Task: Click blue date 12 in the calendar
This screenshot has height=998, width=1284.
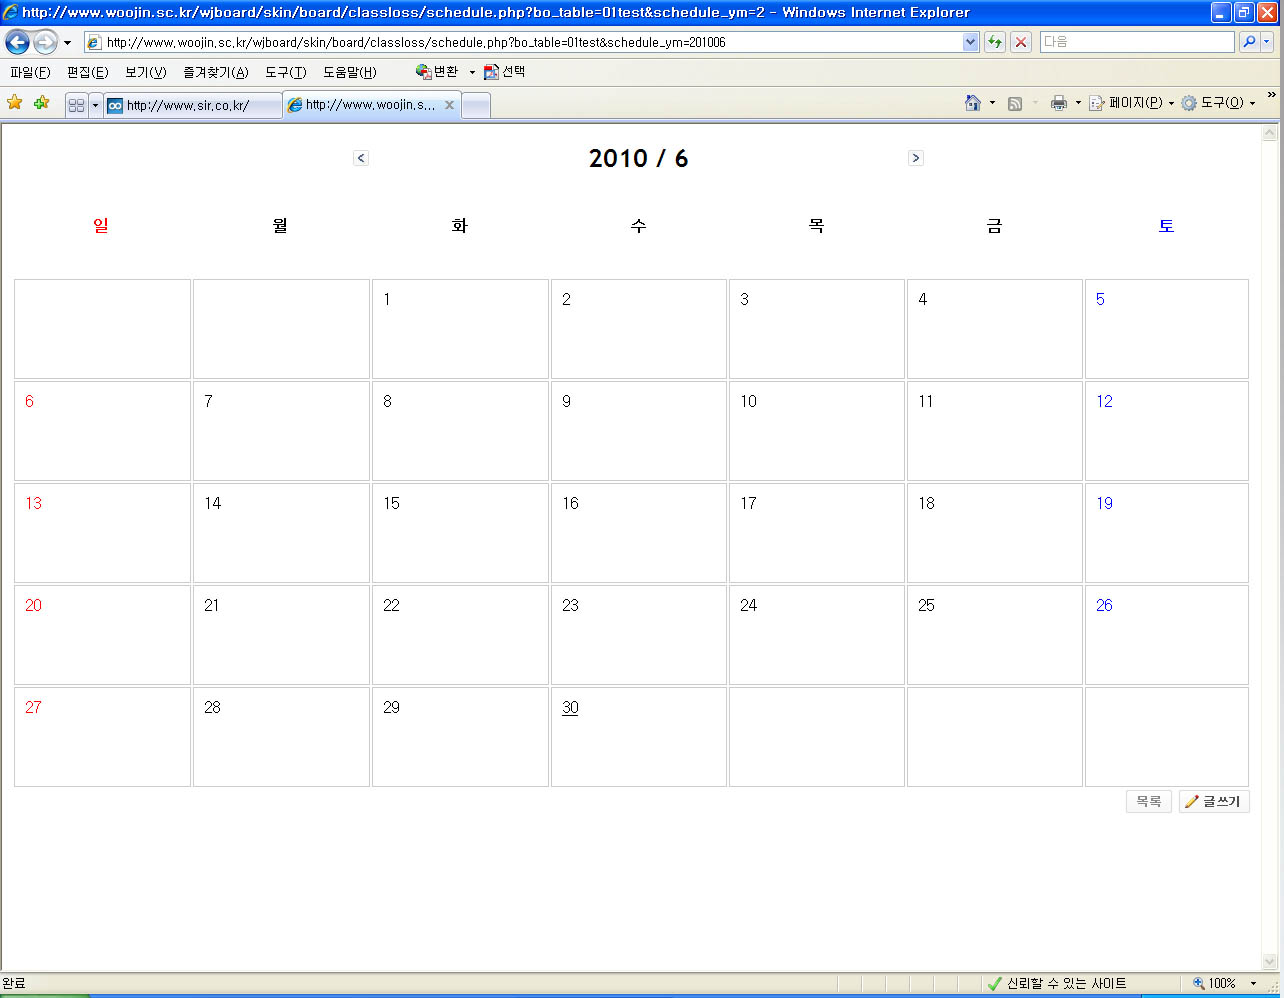Action: click(1104, 401)
